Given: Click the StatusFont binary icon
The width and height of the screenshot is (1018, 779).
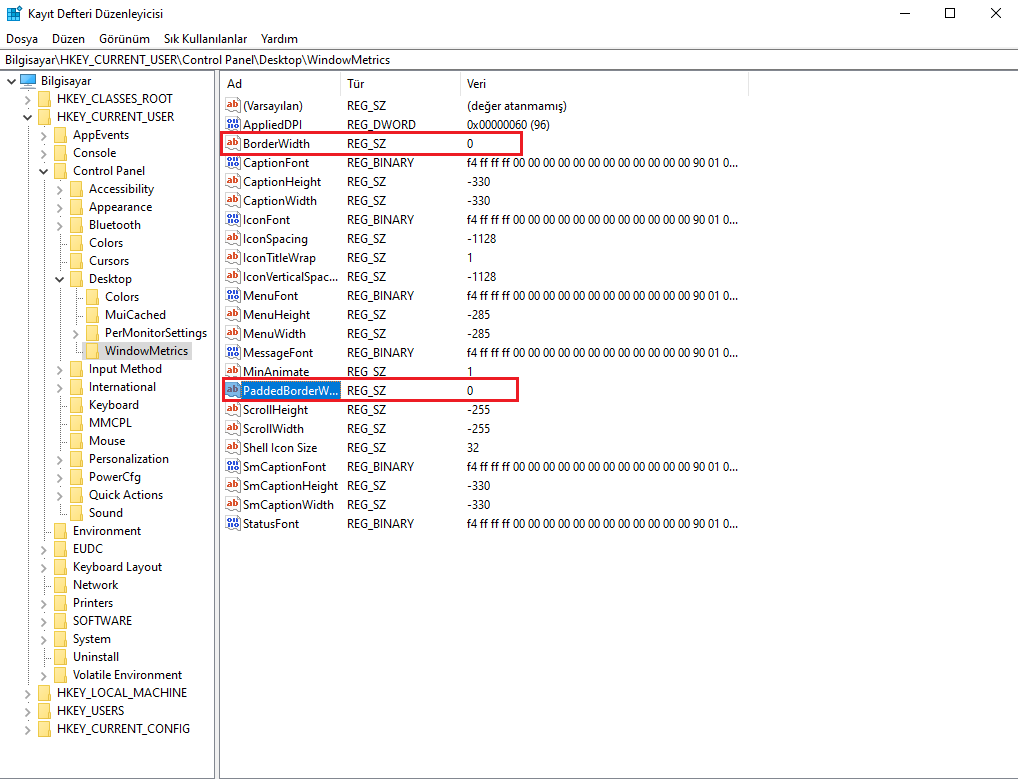Looking at the screenshot, I should [232, 523].
